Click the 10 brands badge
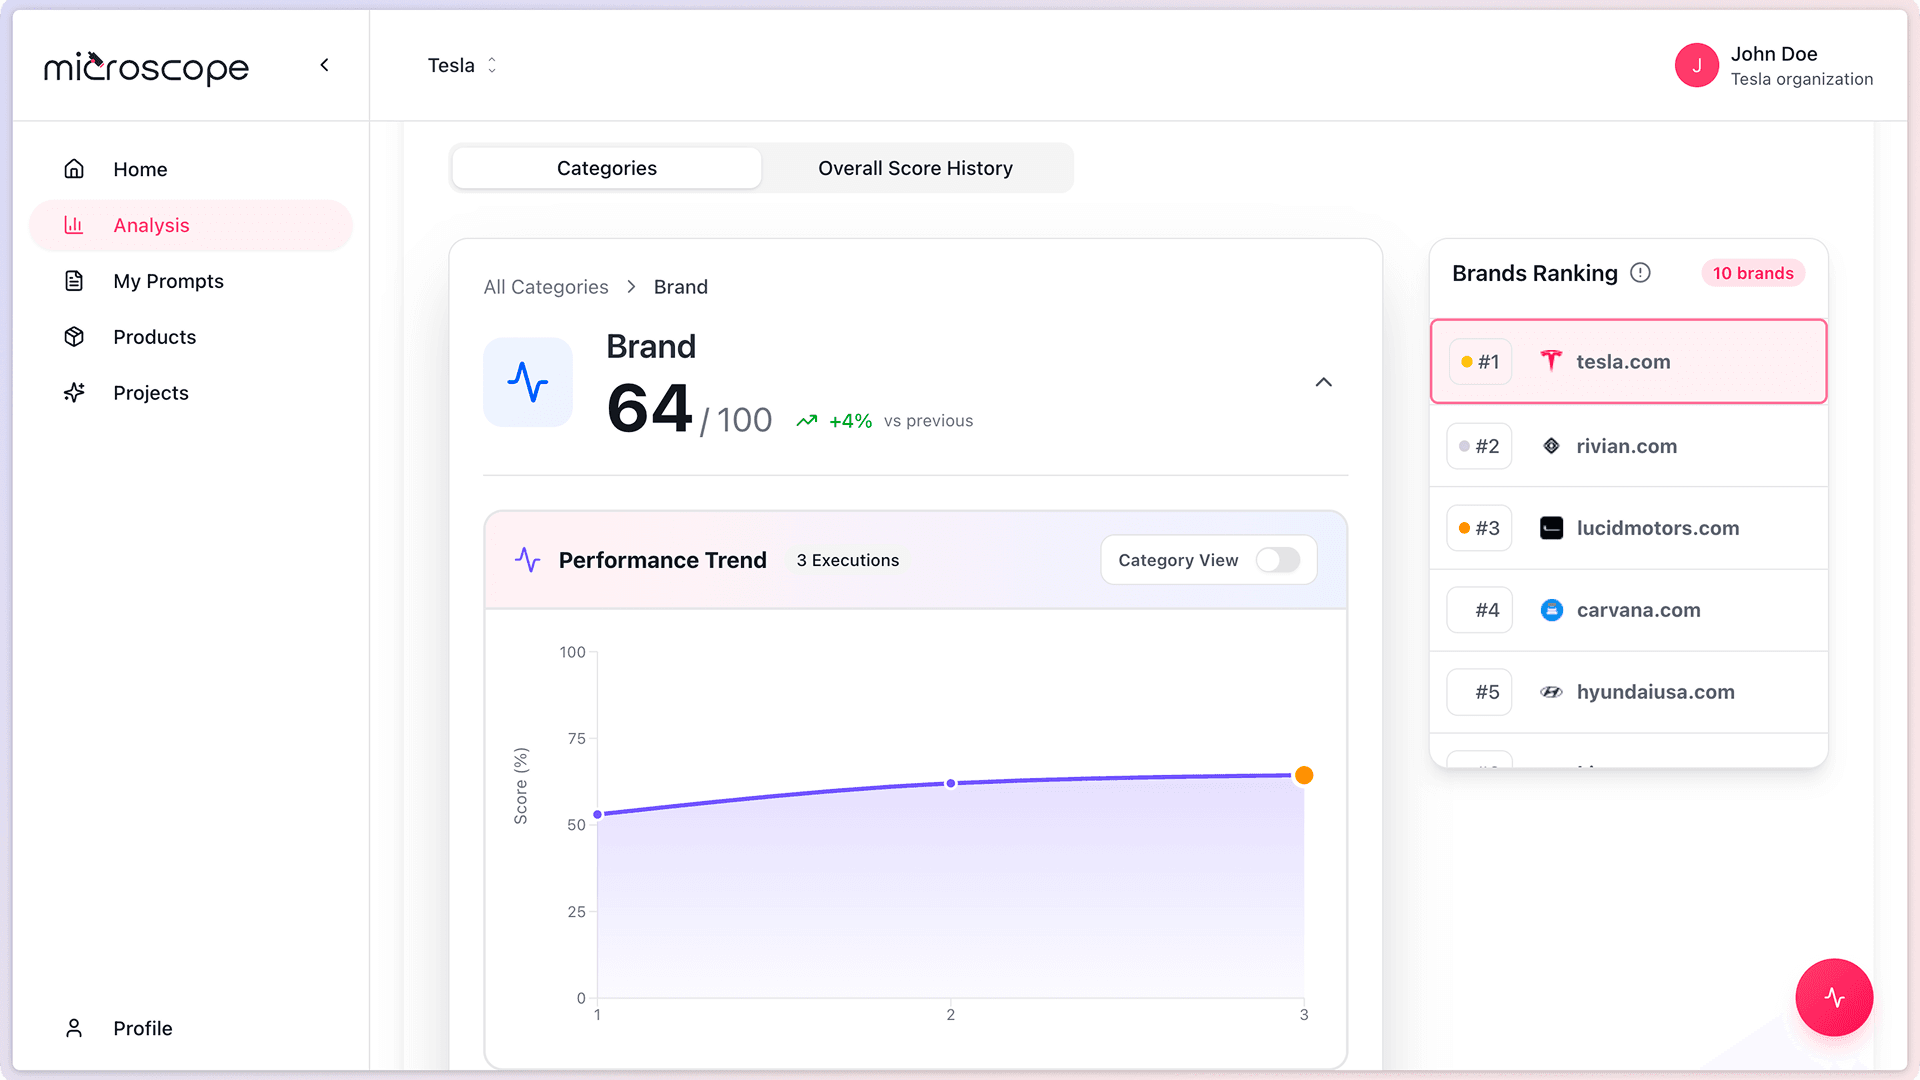 [1752, 273]
